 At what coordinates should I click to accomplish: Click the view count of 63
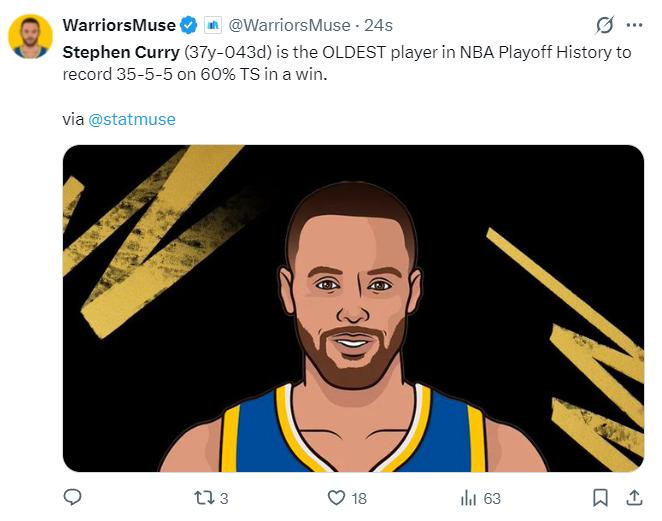(492, 498)
